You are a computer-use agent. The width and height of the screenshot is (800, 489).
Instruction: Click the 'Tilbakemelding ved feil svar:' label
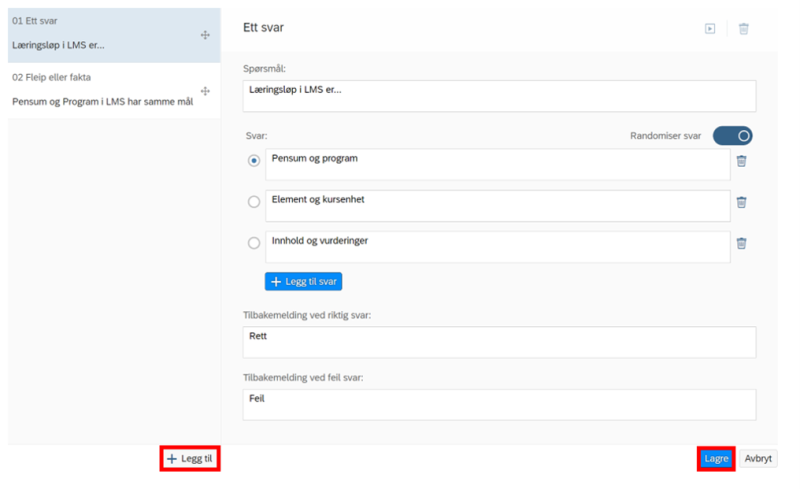(303, 378)
